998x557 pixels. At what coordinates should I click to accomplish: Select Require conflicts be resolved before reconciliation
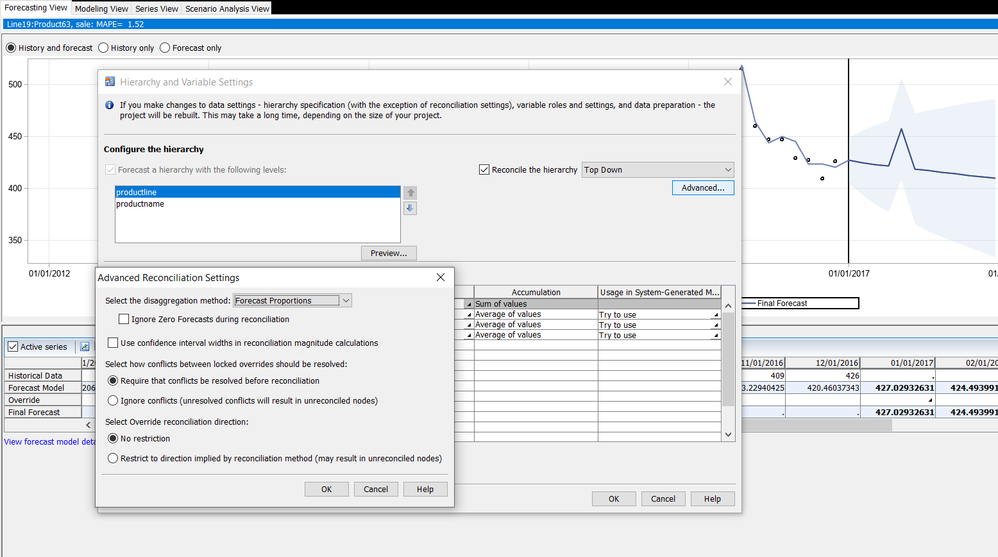tap(113, 381)
